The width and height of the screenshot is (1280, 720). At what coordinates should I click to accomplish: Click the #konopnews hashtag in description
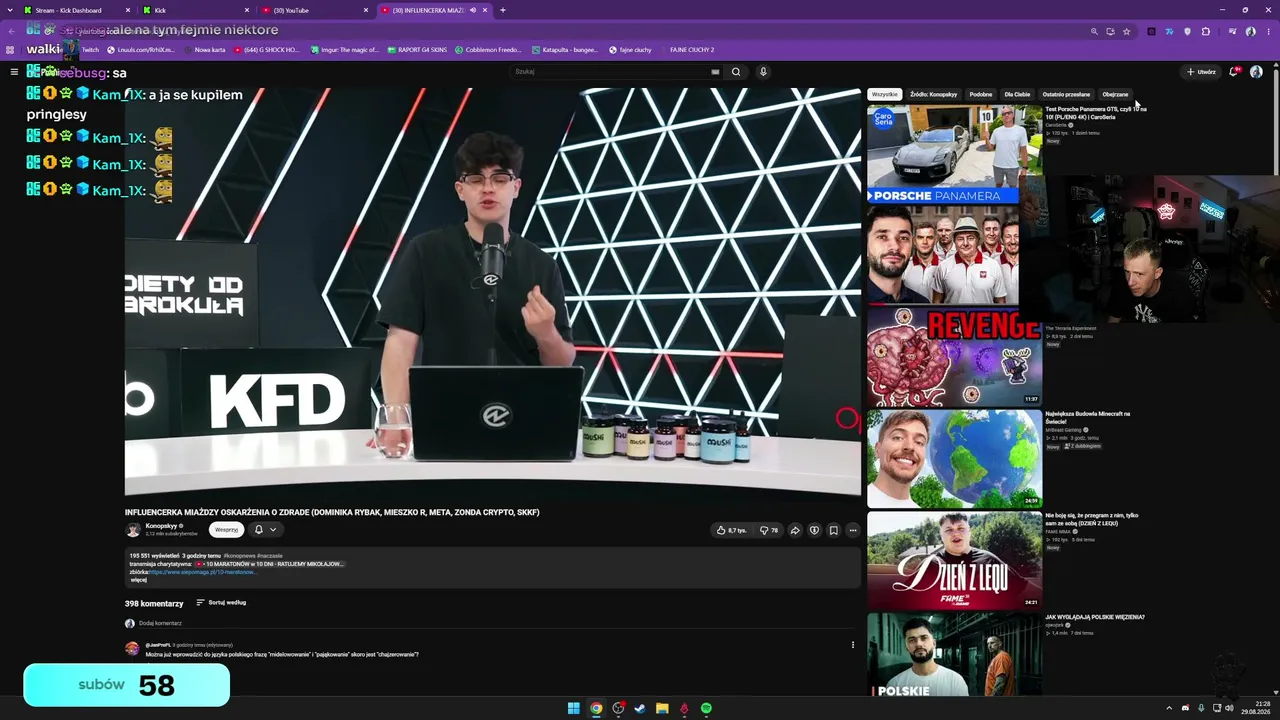click(239, 555)
